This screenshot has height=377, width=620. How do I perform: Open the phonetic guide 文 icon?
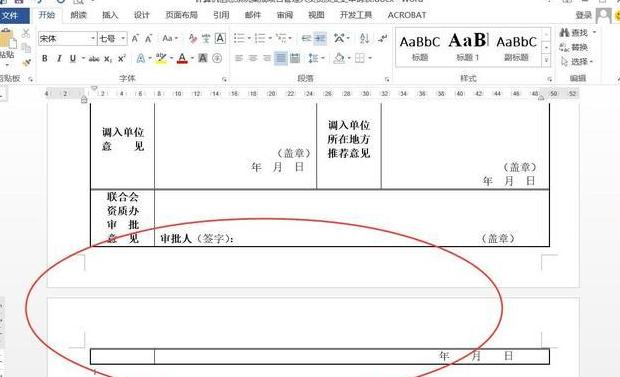pos(206,38)
